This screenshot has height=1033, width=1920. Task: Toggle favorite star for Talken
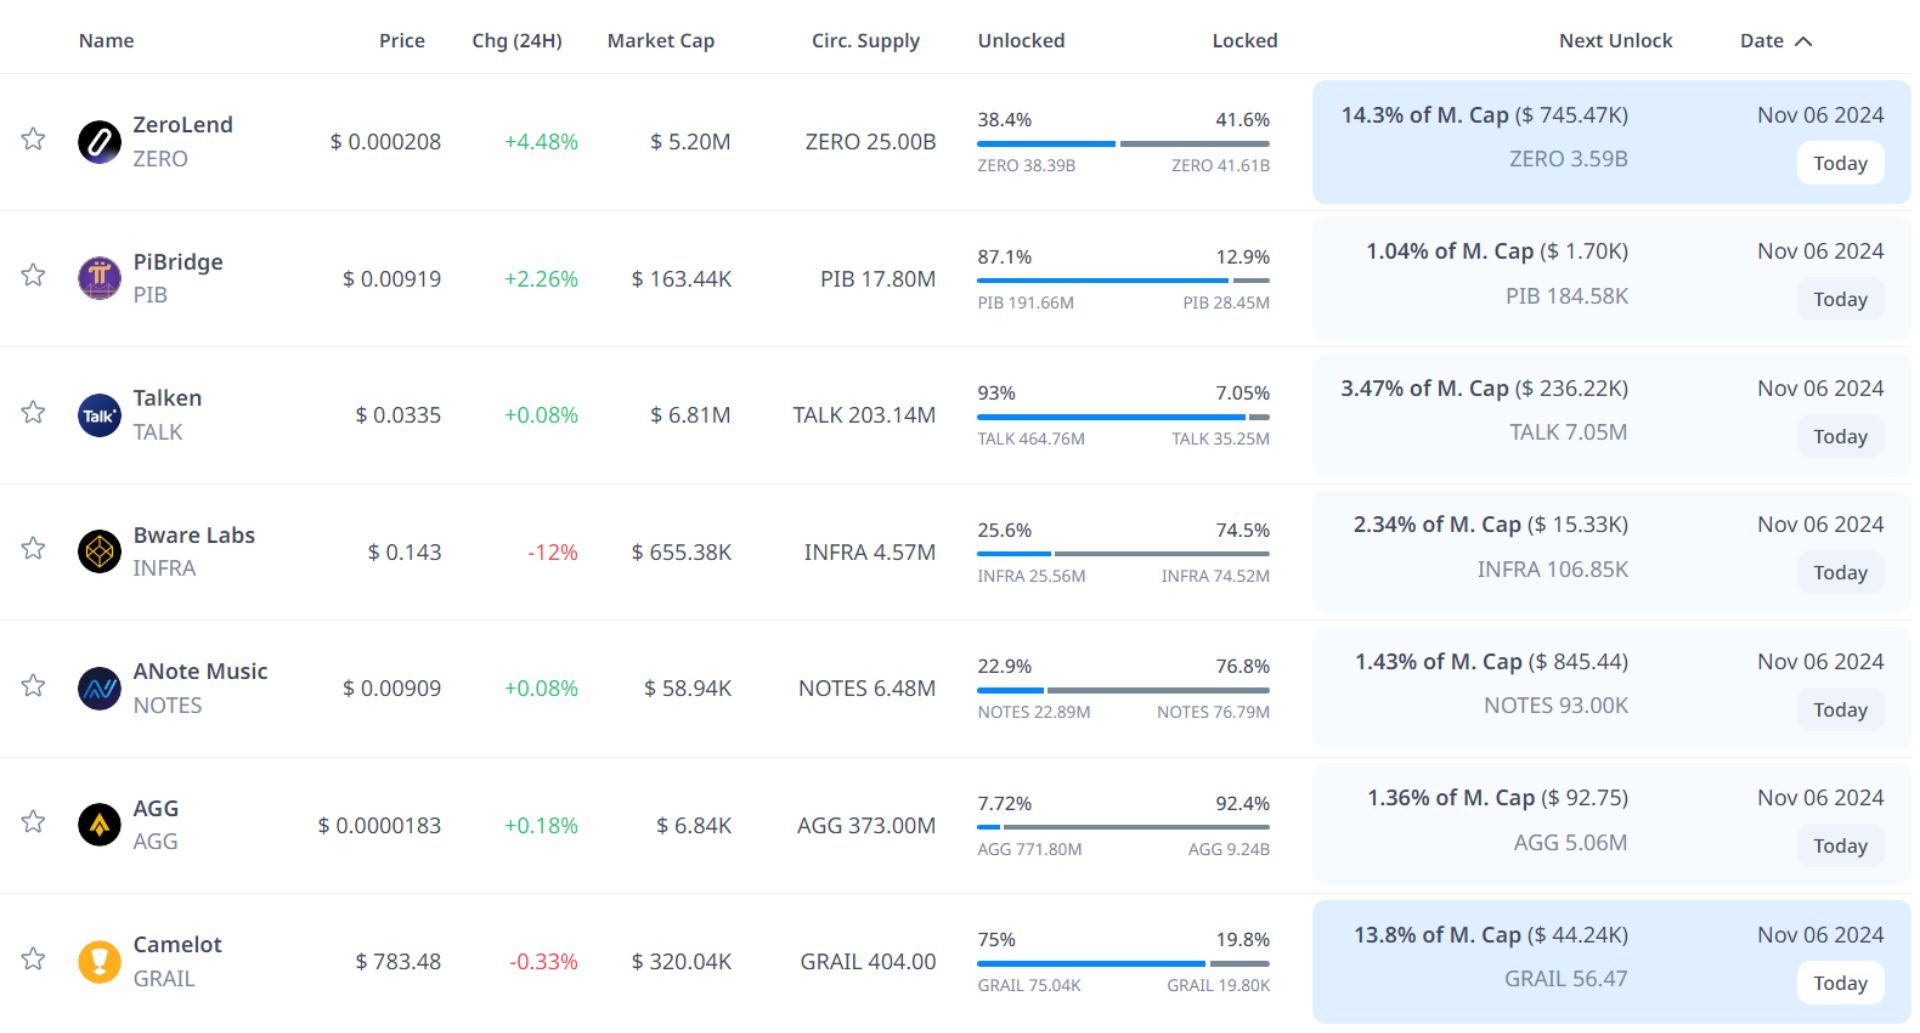33,412
